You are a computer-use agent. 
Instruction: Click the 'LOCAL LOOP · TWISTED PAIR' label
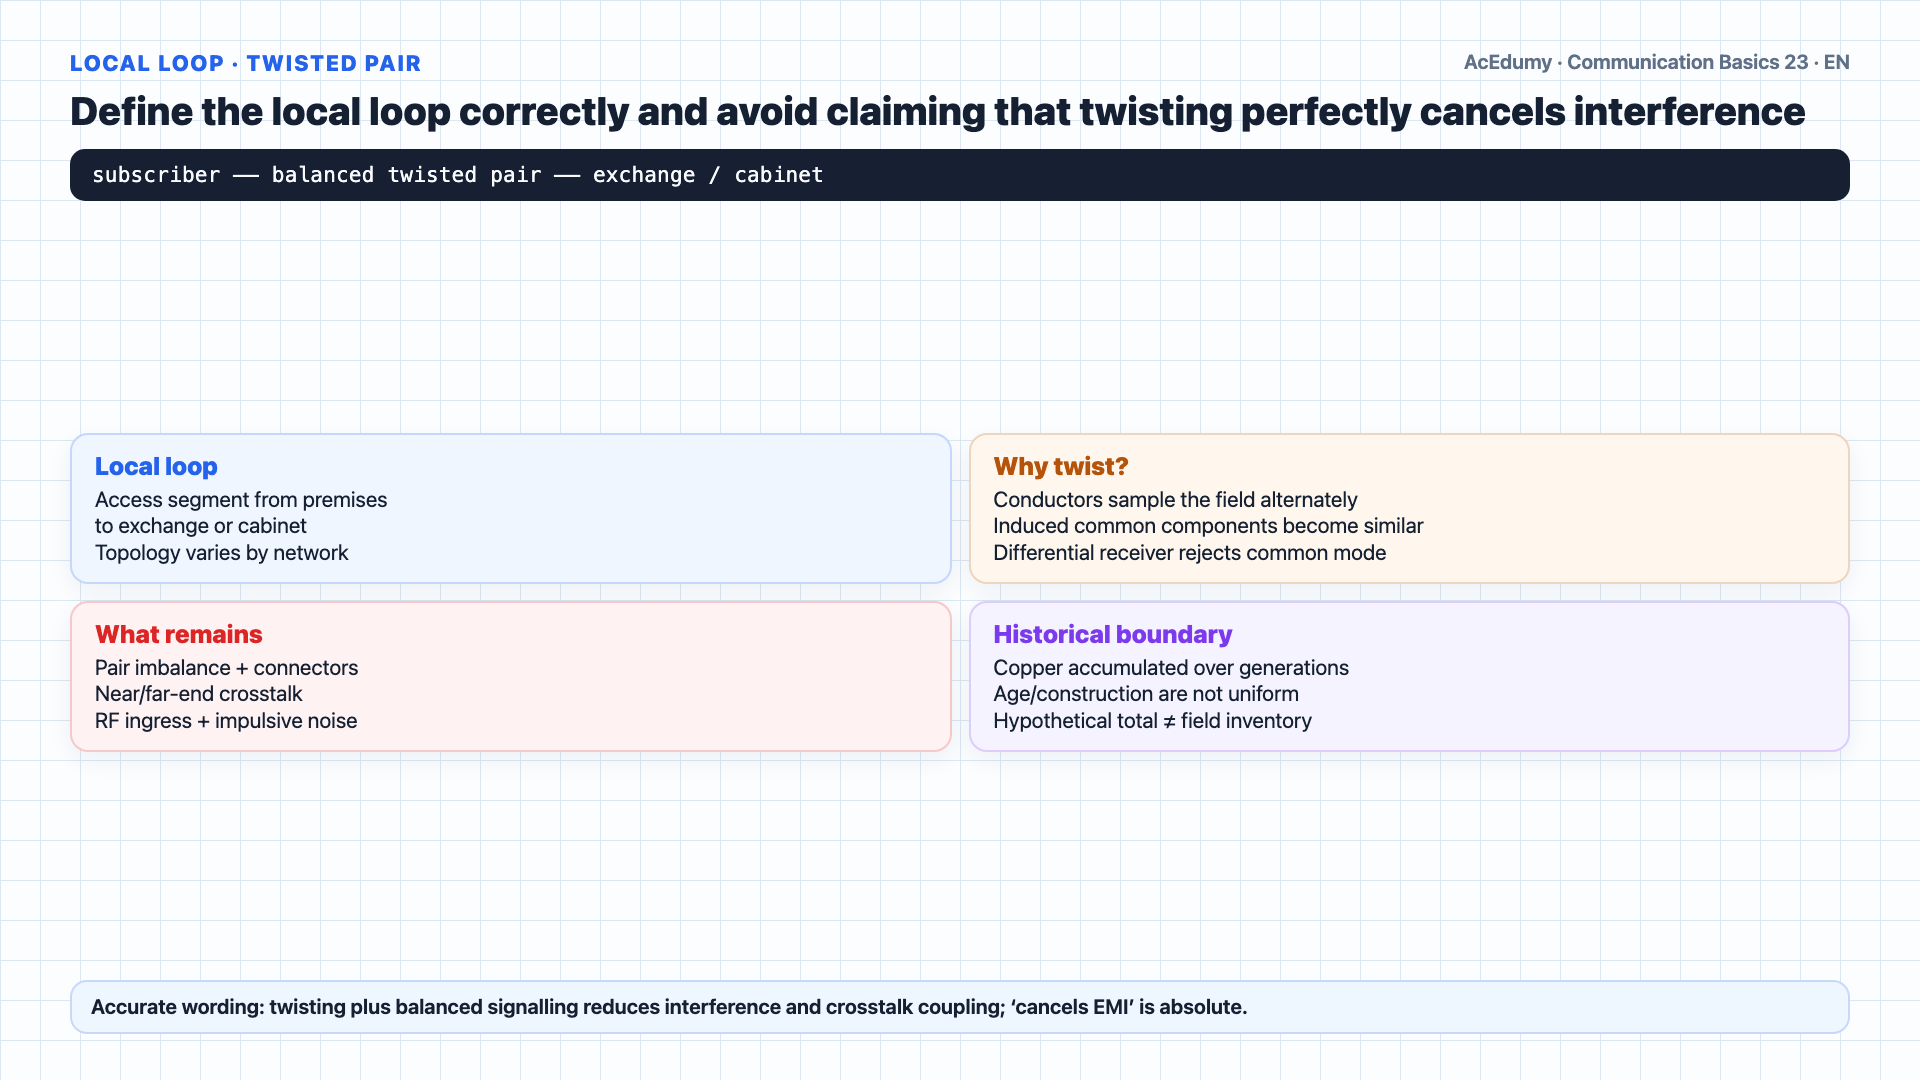(245, 63)
